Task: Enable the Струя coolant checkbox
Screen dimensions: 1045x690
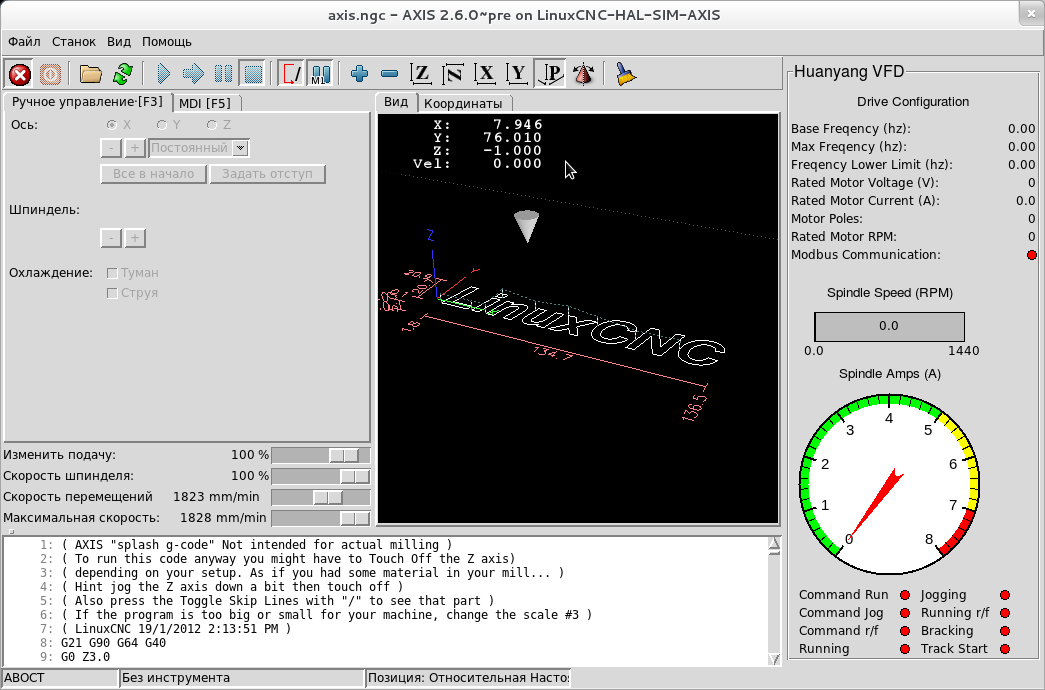Action: [x=113, y=293]
